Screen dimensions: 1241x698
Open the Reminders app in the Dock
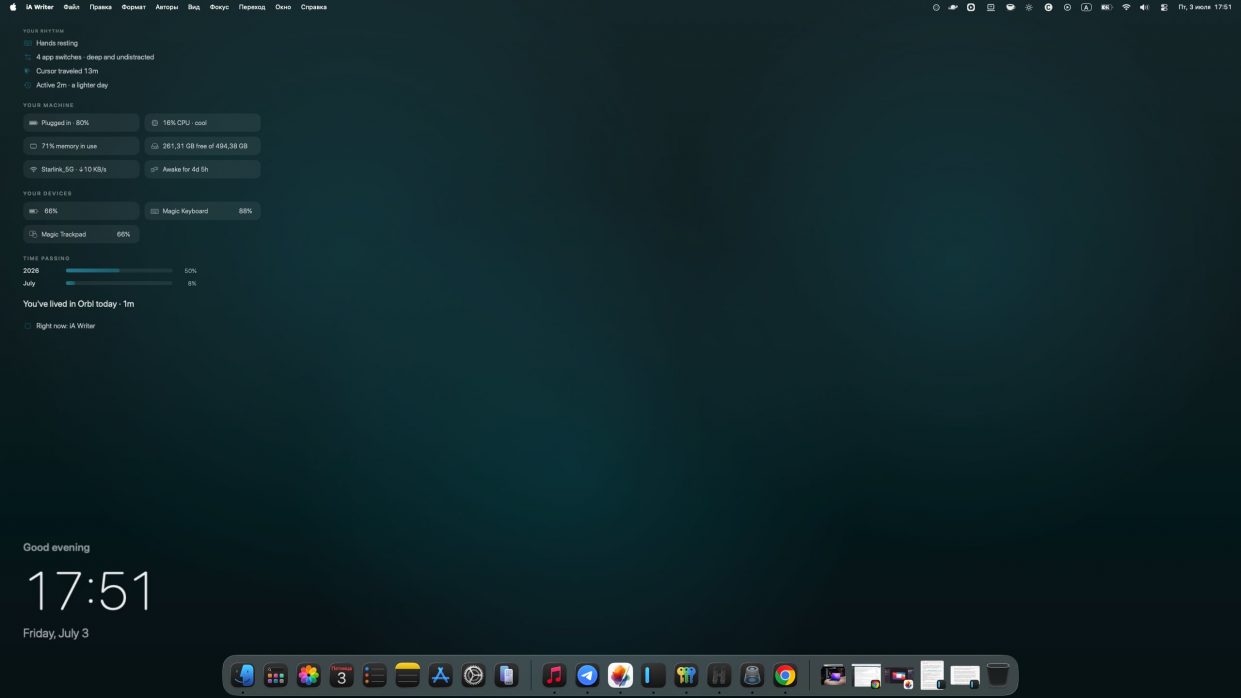375,676
